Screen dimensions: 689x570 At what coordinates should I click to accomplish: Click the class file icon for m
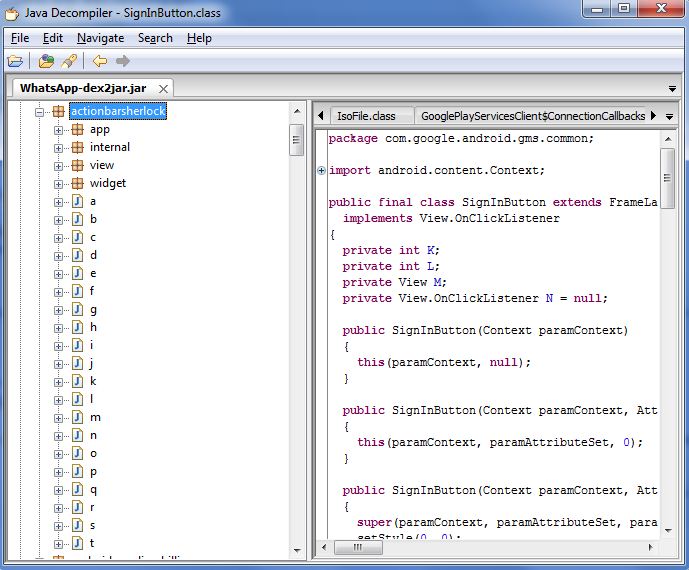click(77, 418)
